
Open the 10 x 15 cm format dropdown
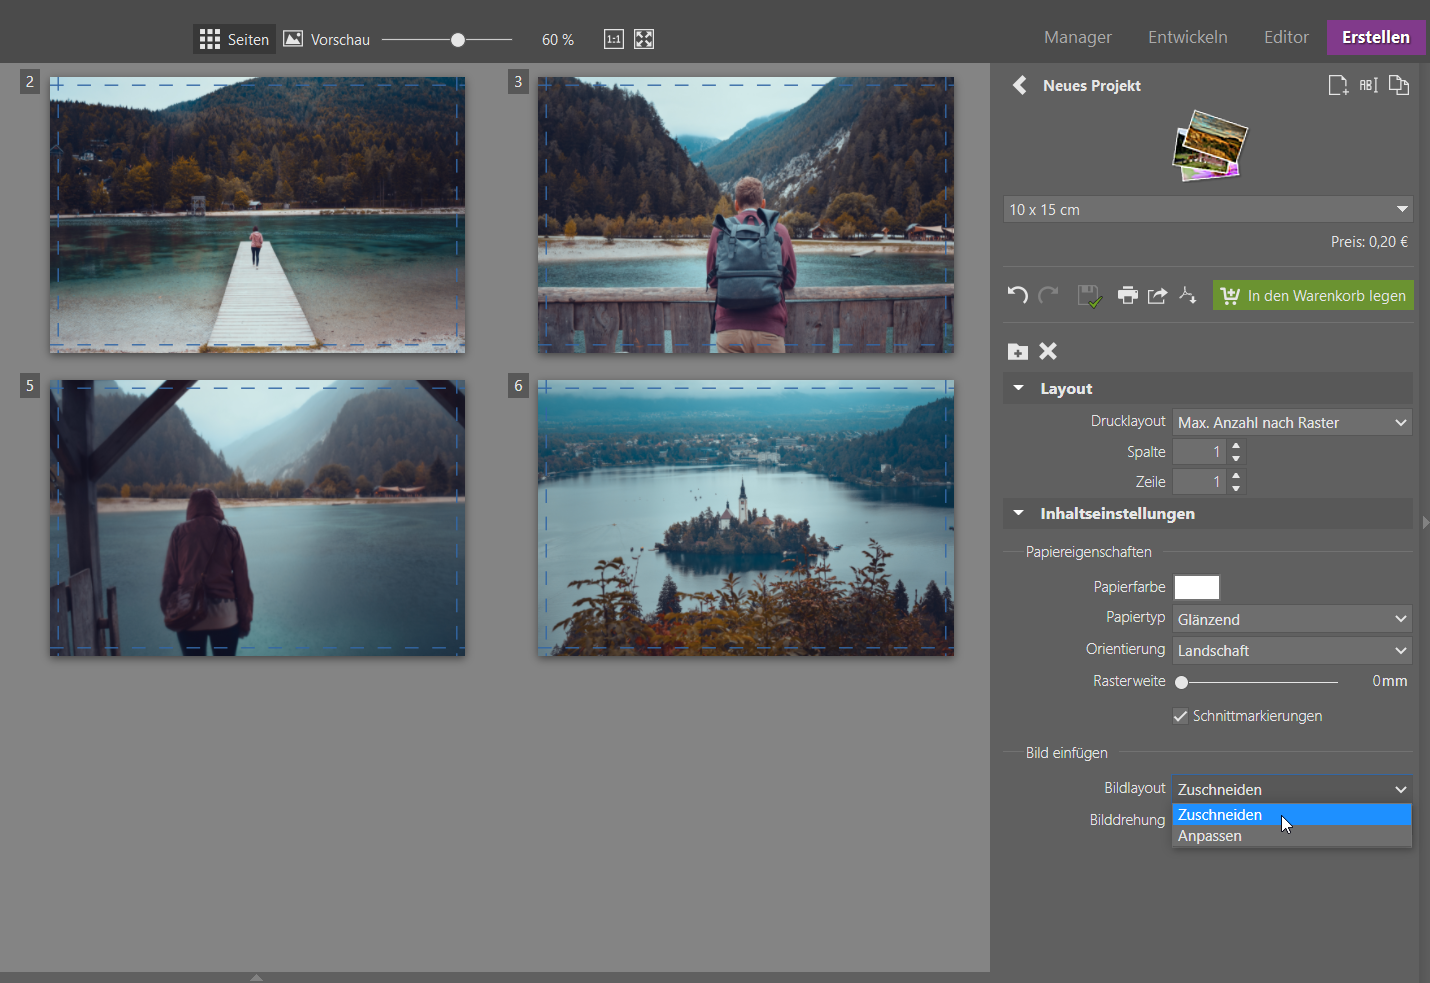(1208, 209)
